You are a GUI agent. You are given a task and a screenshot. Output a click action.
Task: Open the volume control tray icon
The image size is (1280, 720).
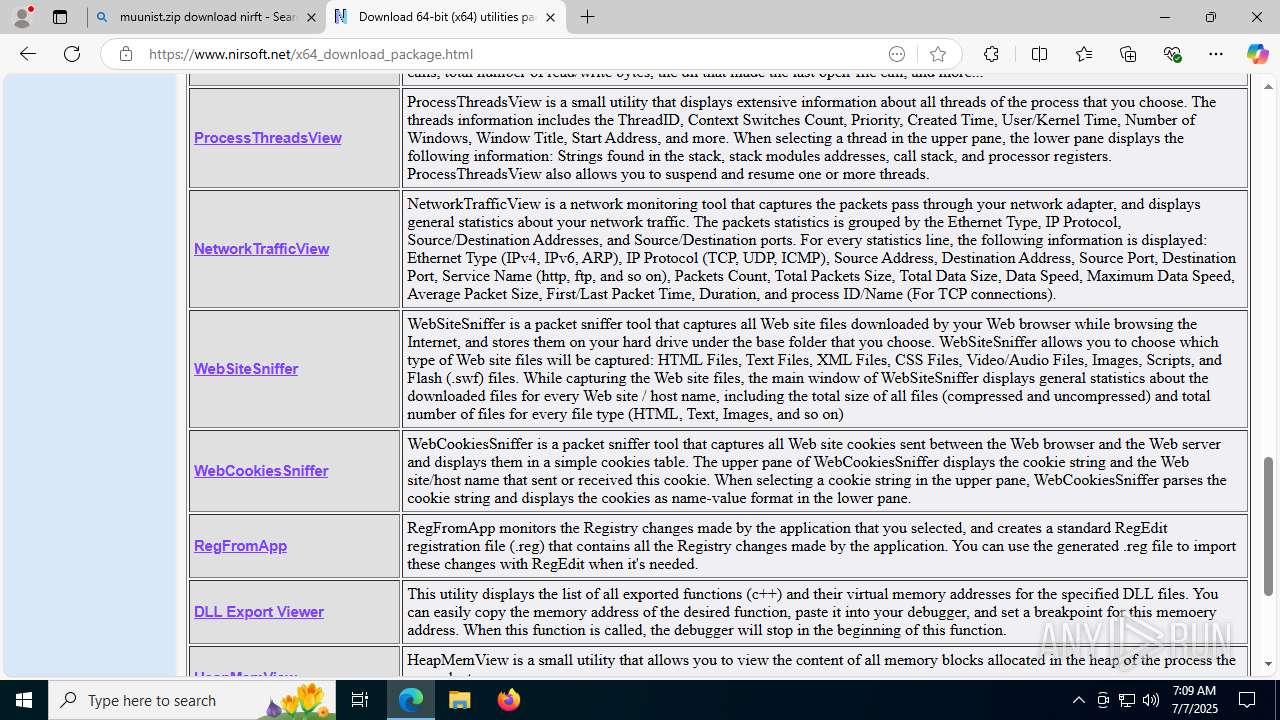(1151, 700)
